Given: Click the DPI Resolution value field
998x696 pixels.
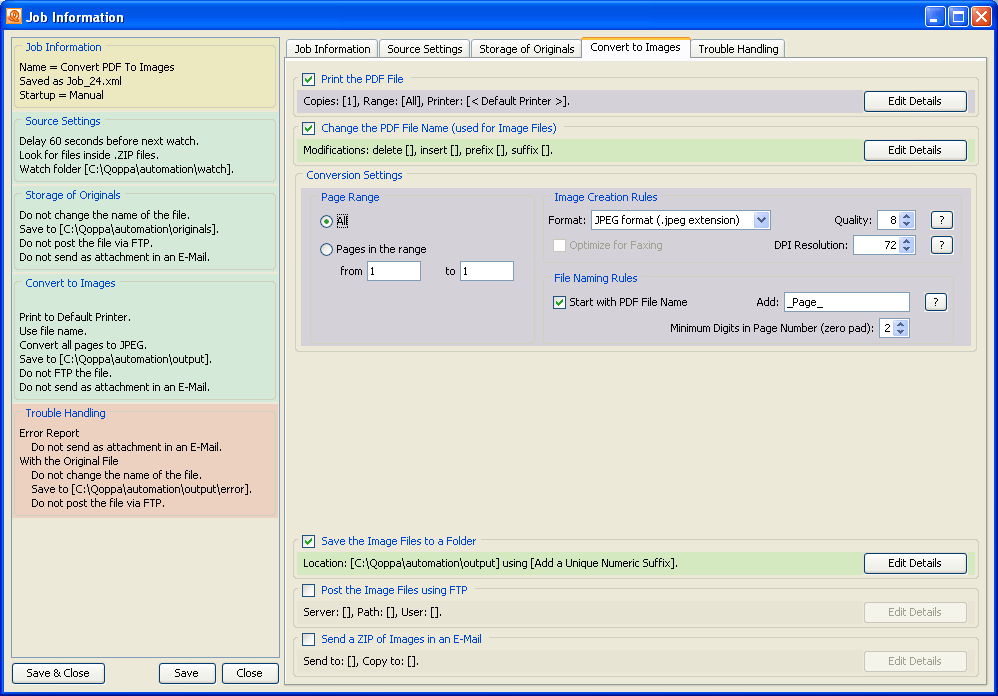Looking at the screenshot, I should click(876, 245).
